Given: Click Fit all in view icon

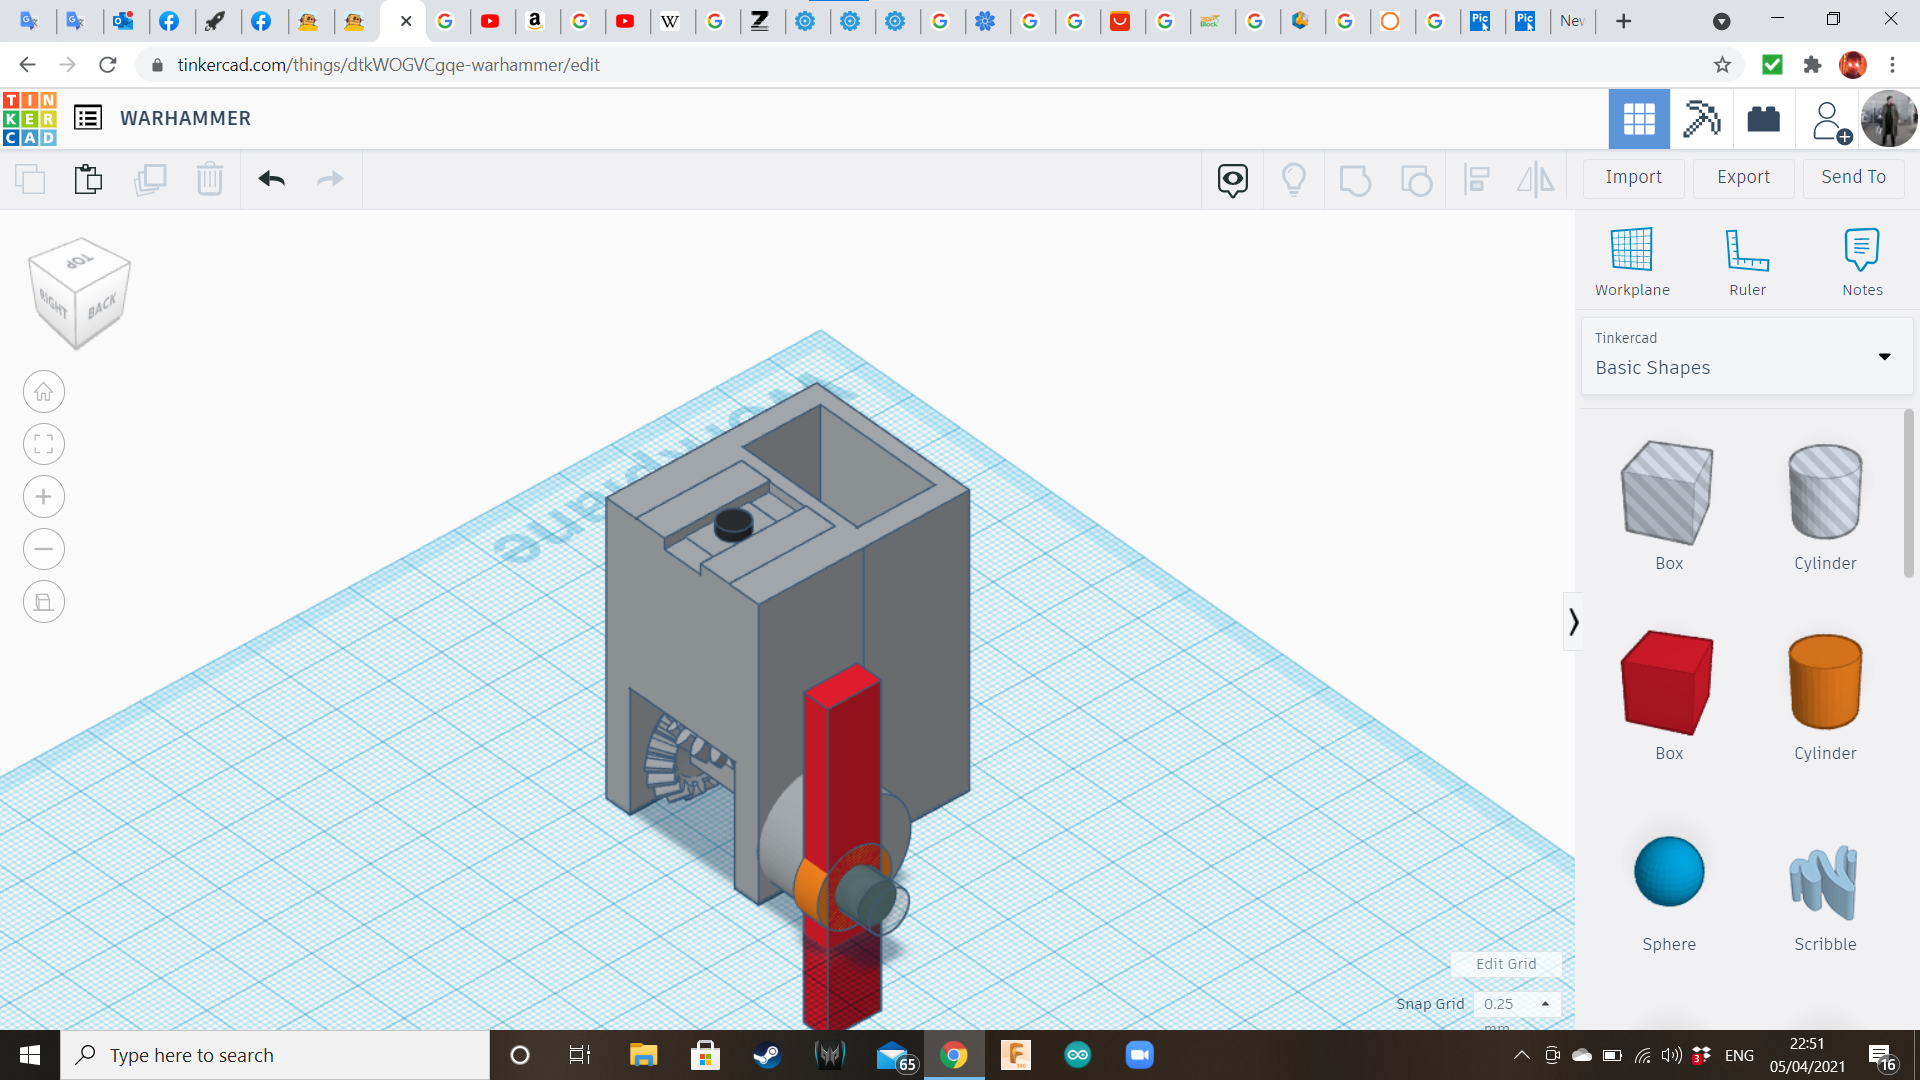Looking at the screenshot, I should [44, 444].
